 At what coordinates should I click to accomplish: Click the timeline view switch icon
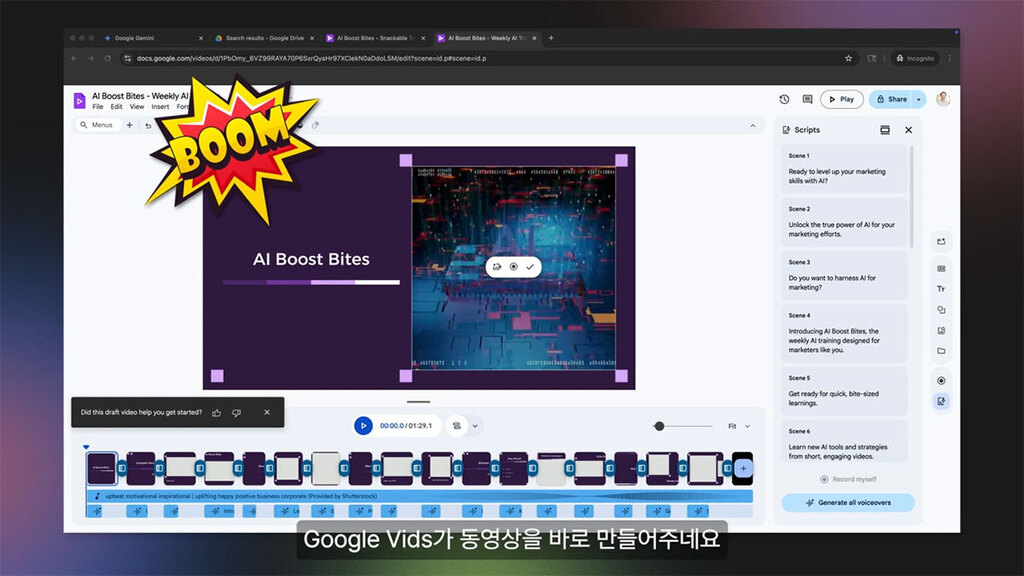[456, 426]
